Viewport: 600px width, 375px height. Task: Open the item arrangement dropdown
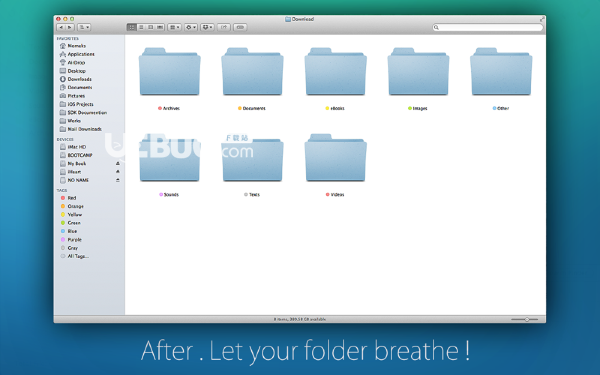(174, 28)
